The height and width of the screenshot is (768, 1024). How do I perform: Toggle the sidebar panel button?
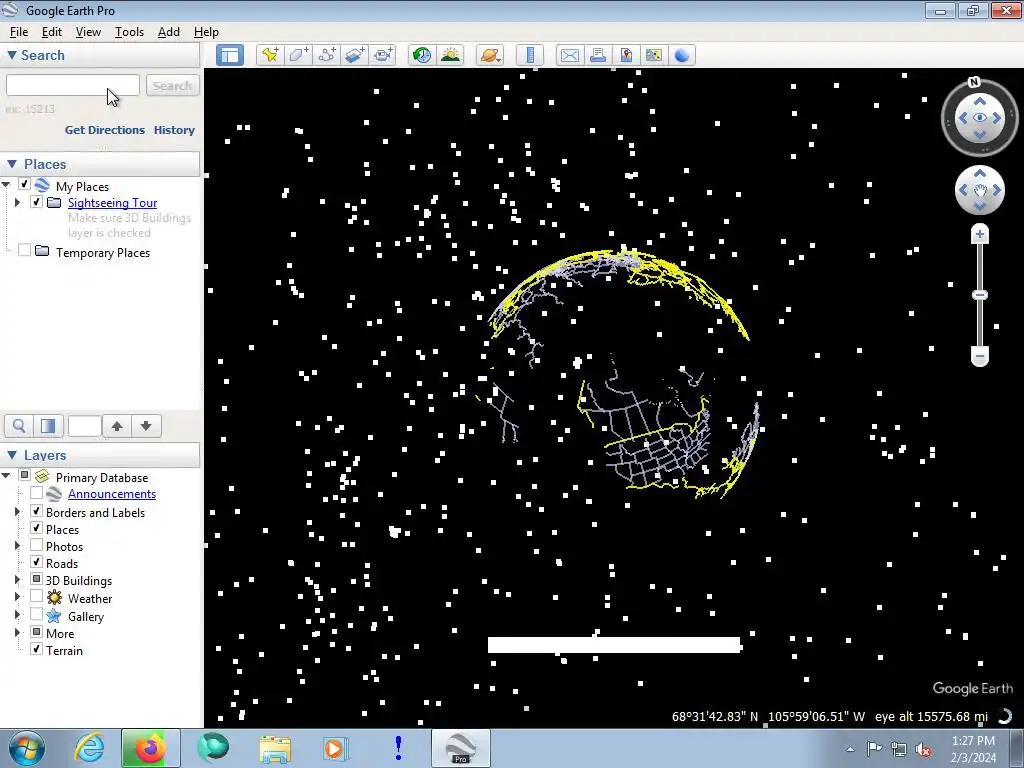coord(230,56)
